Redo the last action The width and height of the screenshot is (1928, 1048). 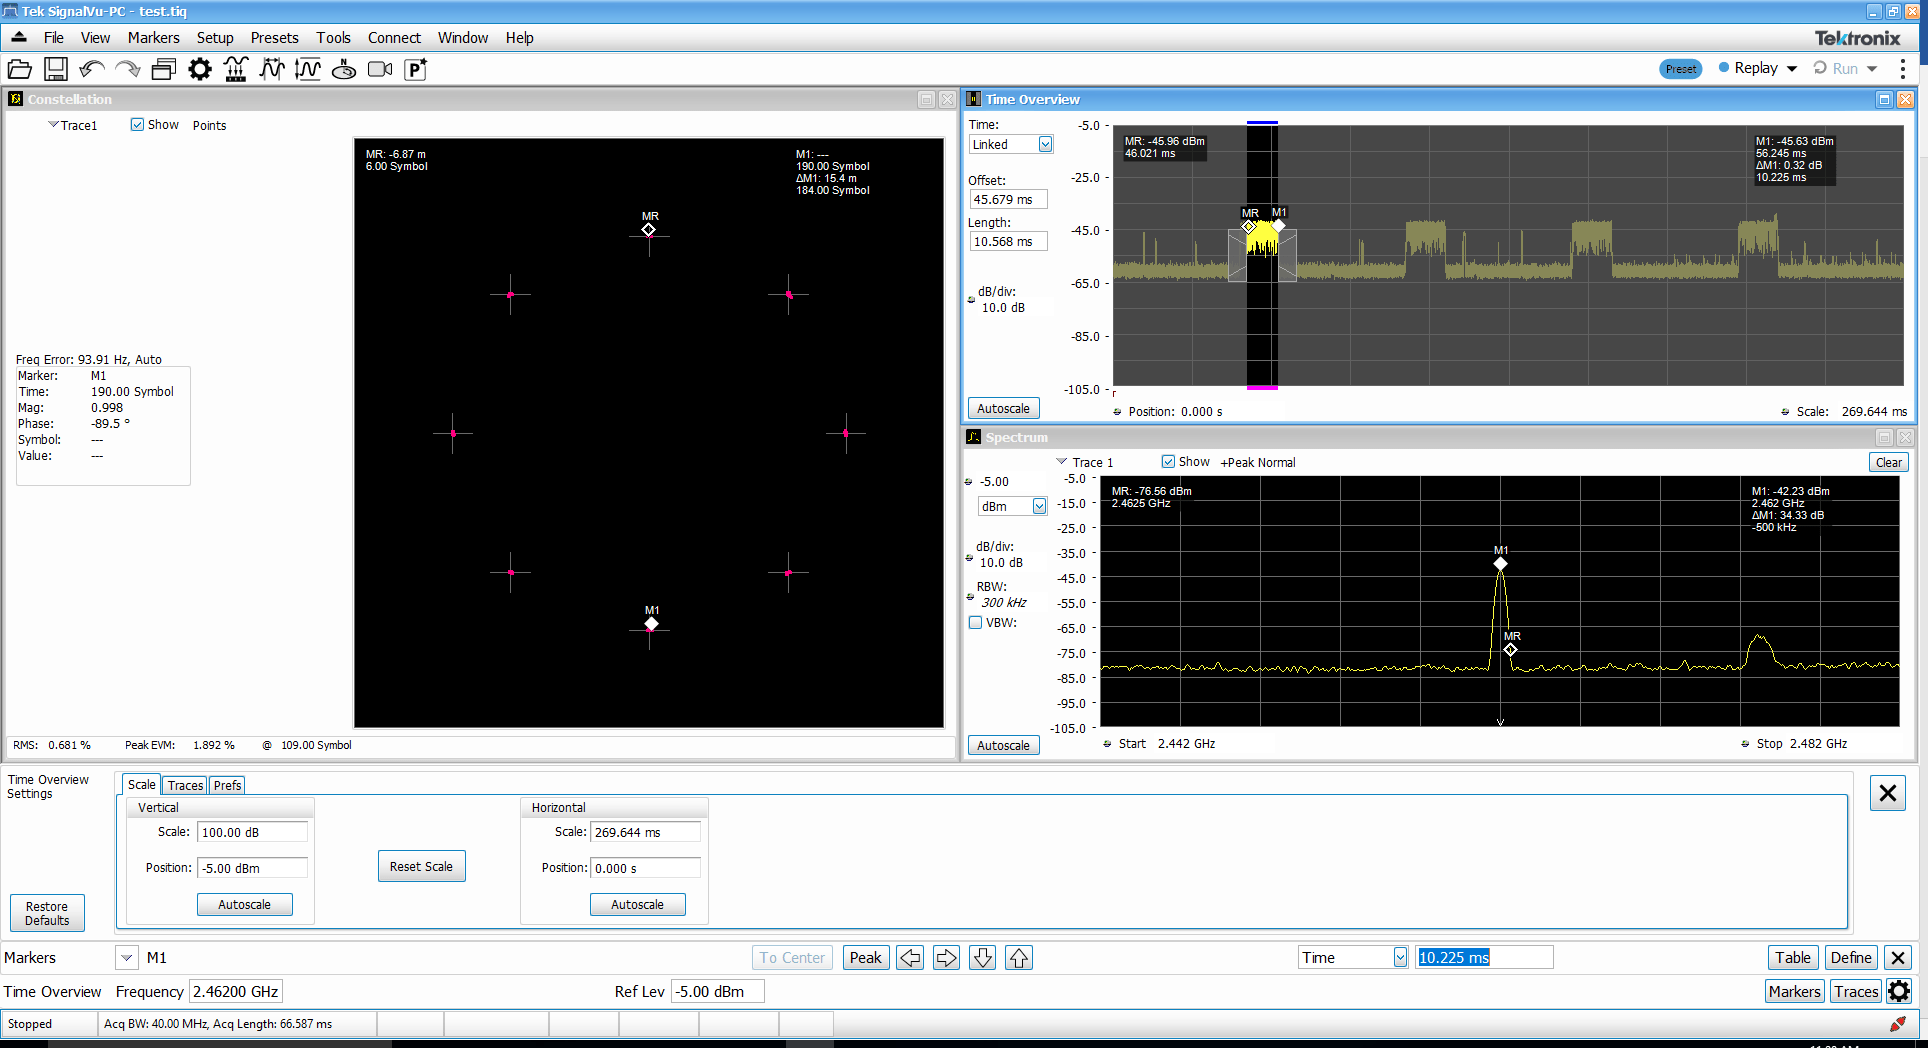(128, 69)
